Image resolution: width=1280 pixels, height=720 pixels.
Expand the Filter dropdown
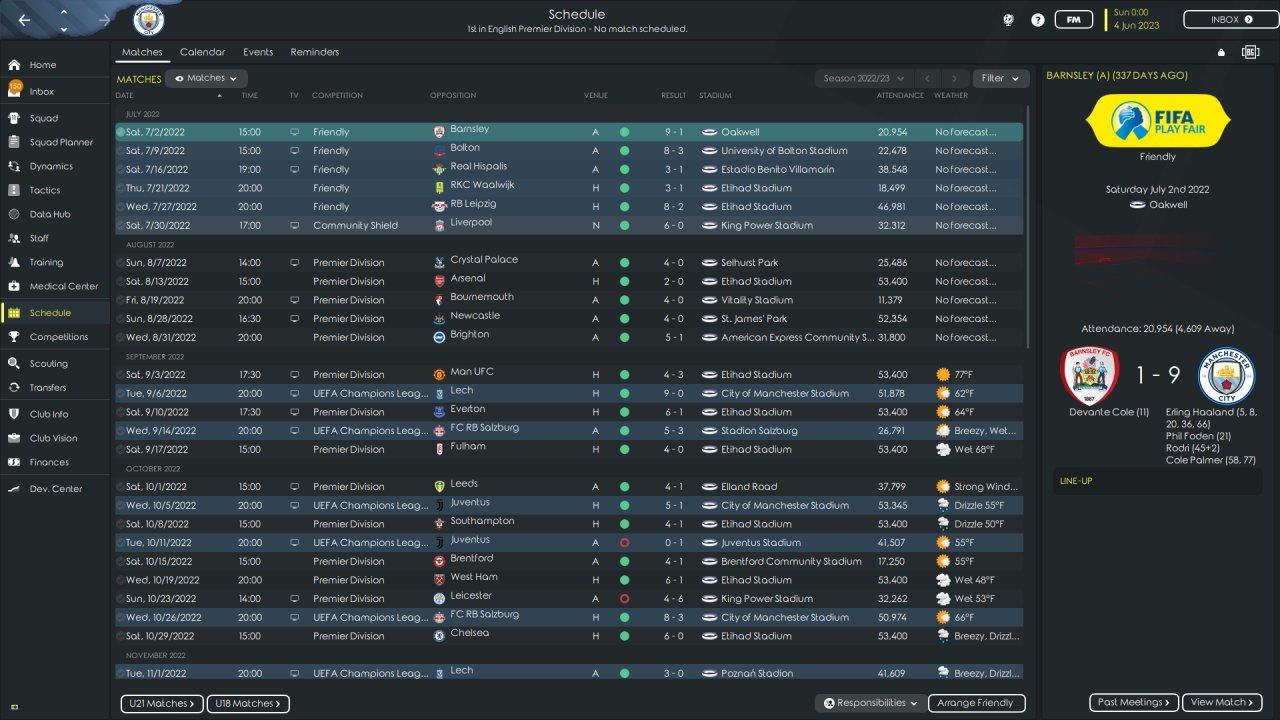pos(1000,78)
